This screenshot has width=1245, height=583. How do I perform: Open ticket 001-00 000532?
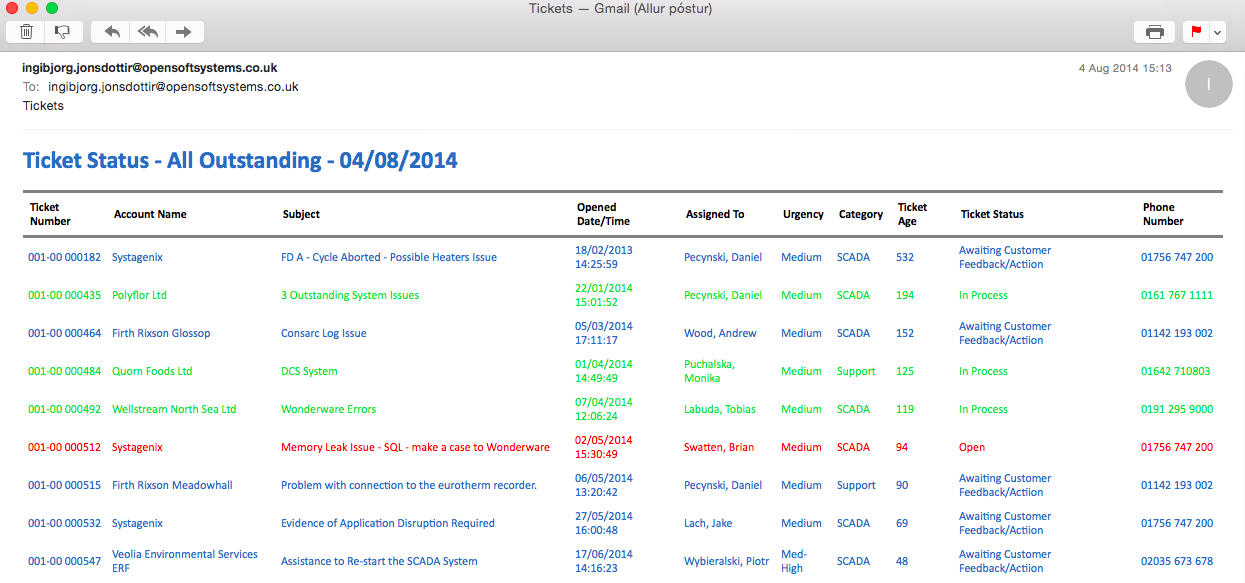[64, 523]
